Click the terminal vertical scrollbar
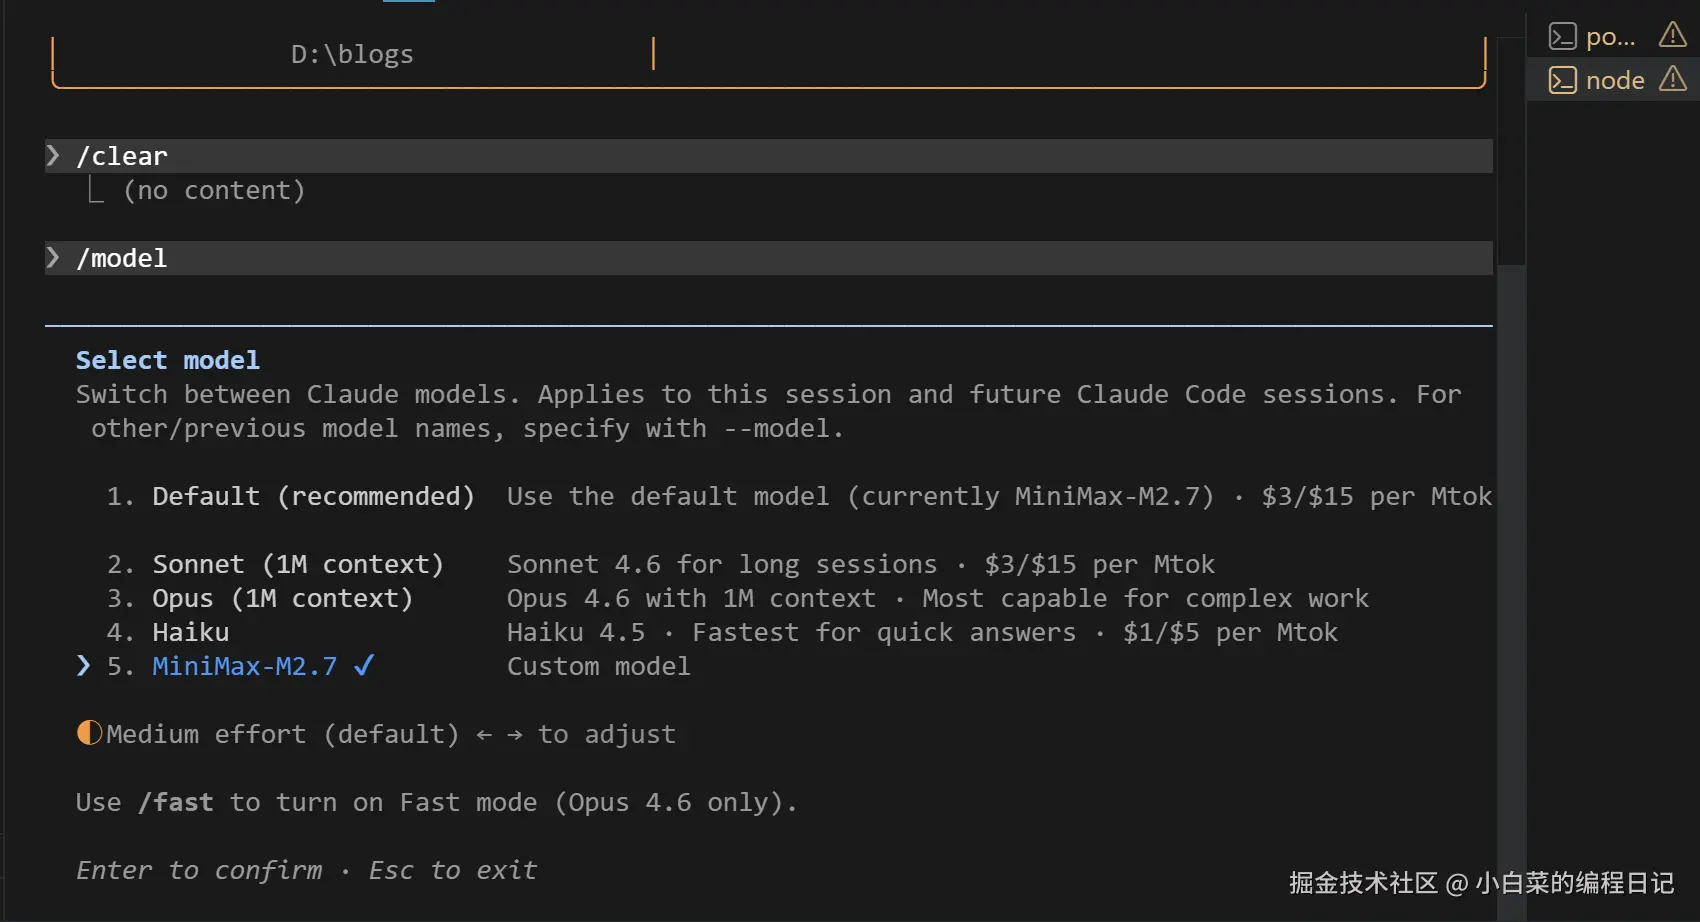The image size is (1700, 922). point(1510,140)
